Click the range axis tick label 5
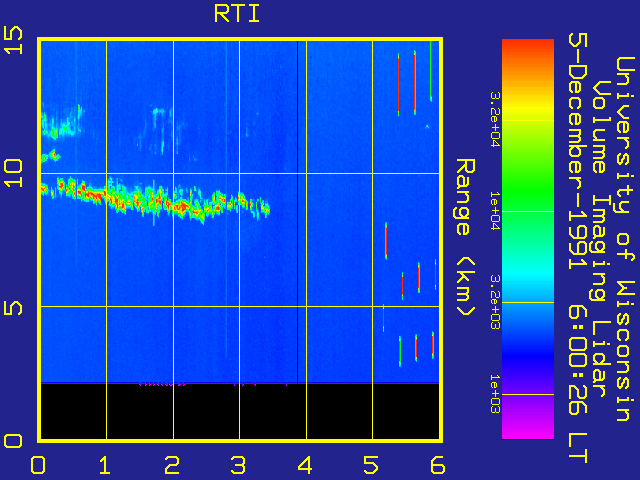This screenshot has width=640, height=480. click(x=13, y=307)
